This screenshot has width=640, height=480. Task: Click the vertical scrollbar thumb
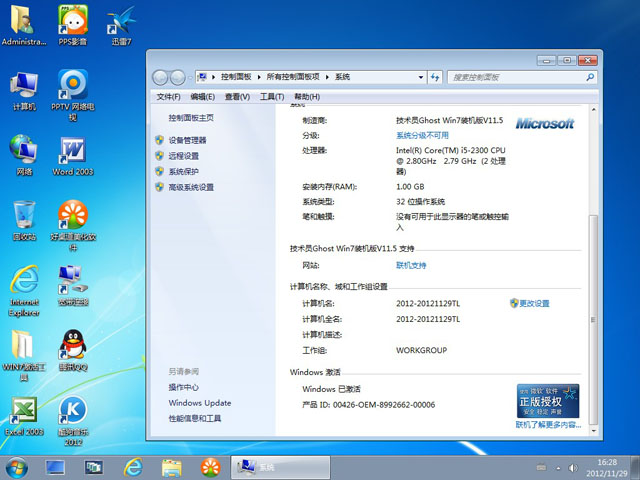[x=593, y=320]
